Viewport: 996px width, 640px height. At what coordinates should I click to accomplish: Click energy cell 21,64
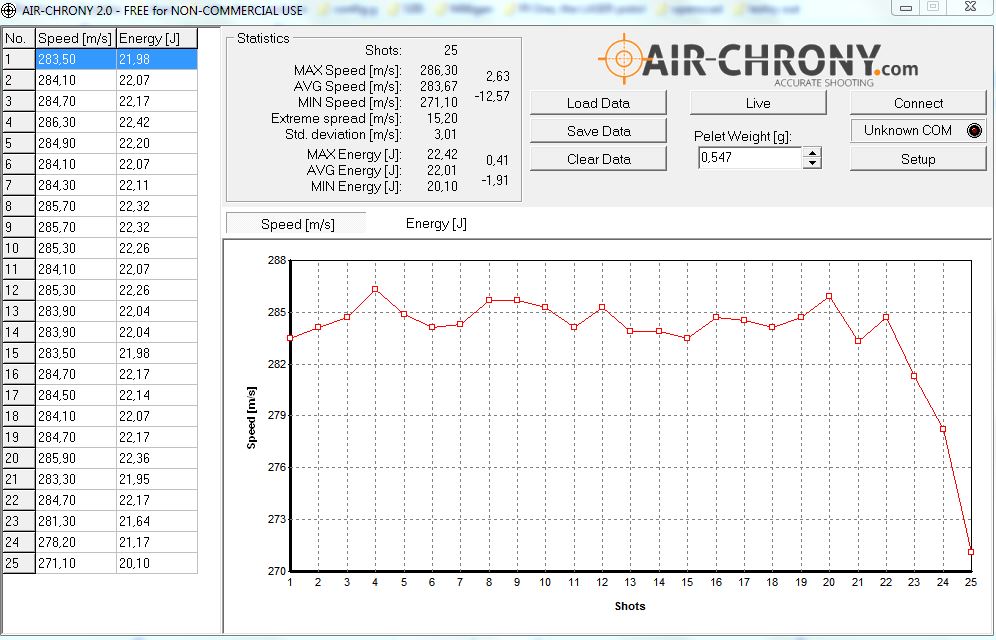(157, 521)
